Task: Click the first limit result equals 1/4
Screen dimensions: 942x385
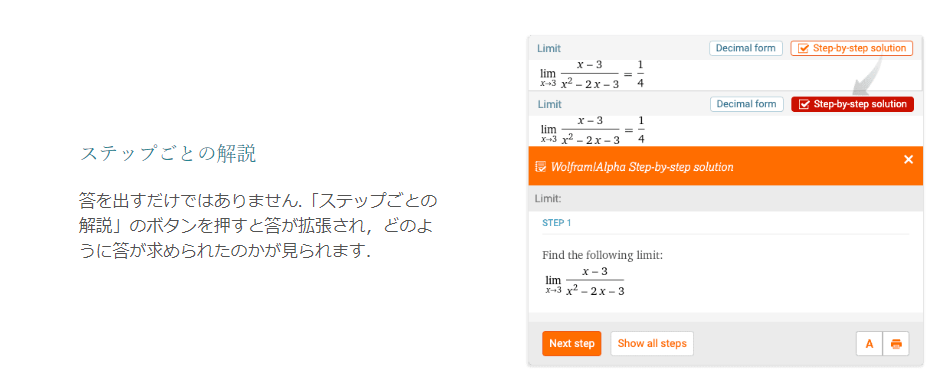Action: pyautogui.click(x=592, y=74)
